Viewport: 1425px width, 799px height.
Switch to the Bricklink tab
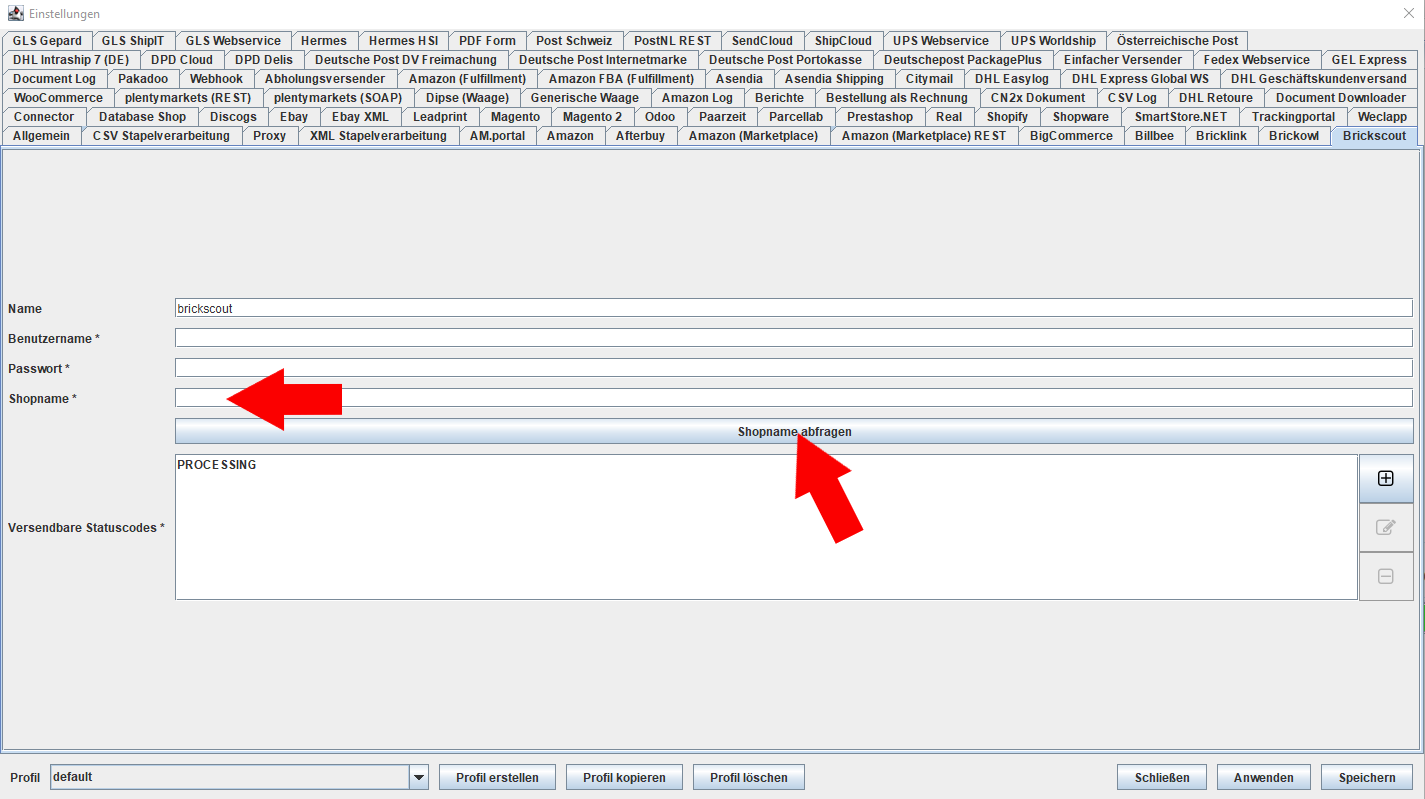point(1221,136)
